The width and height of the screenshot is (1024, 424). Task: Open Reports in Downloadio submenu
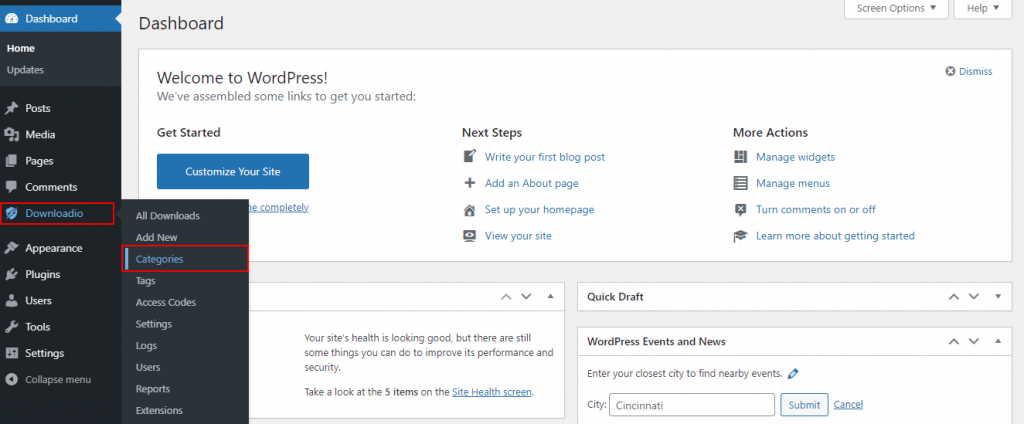pos(153,389)
